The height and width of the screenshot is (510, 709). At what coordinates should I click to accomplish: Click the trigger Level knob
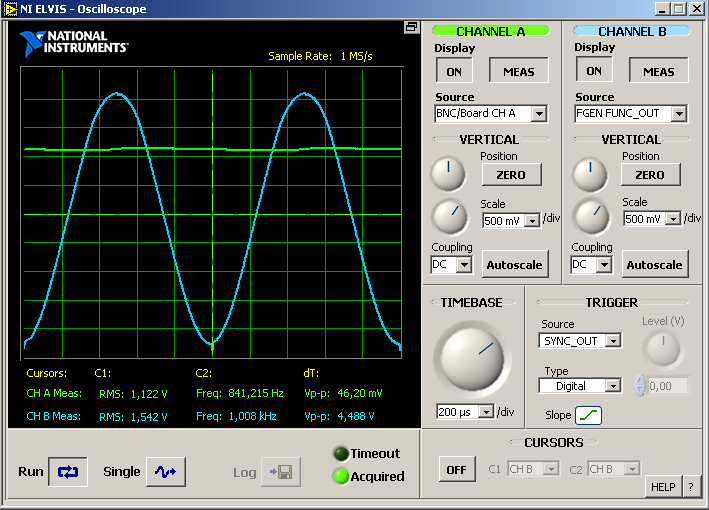pyautogui.click(x=663, y=347)
